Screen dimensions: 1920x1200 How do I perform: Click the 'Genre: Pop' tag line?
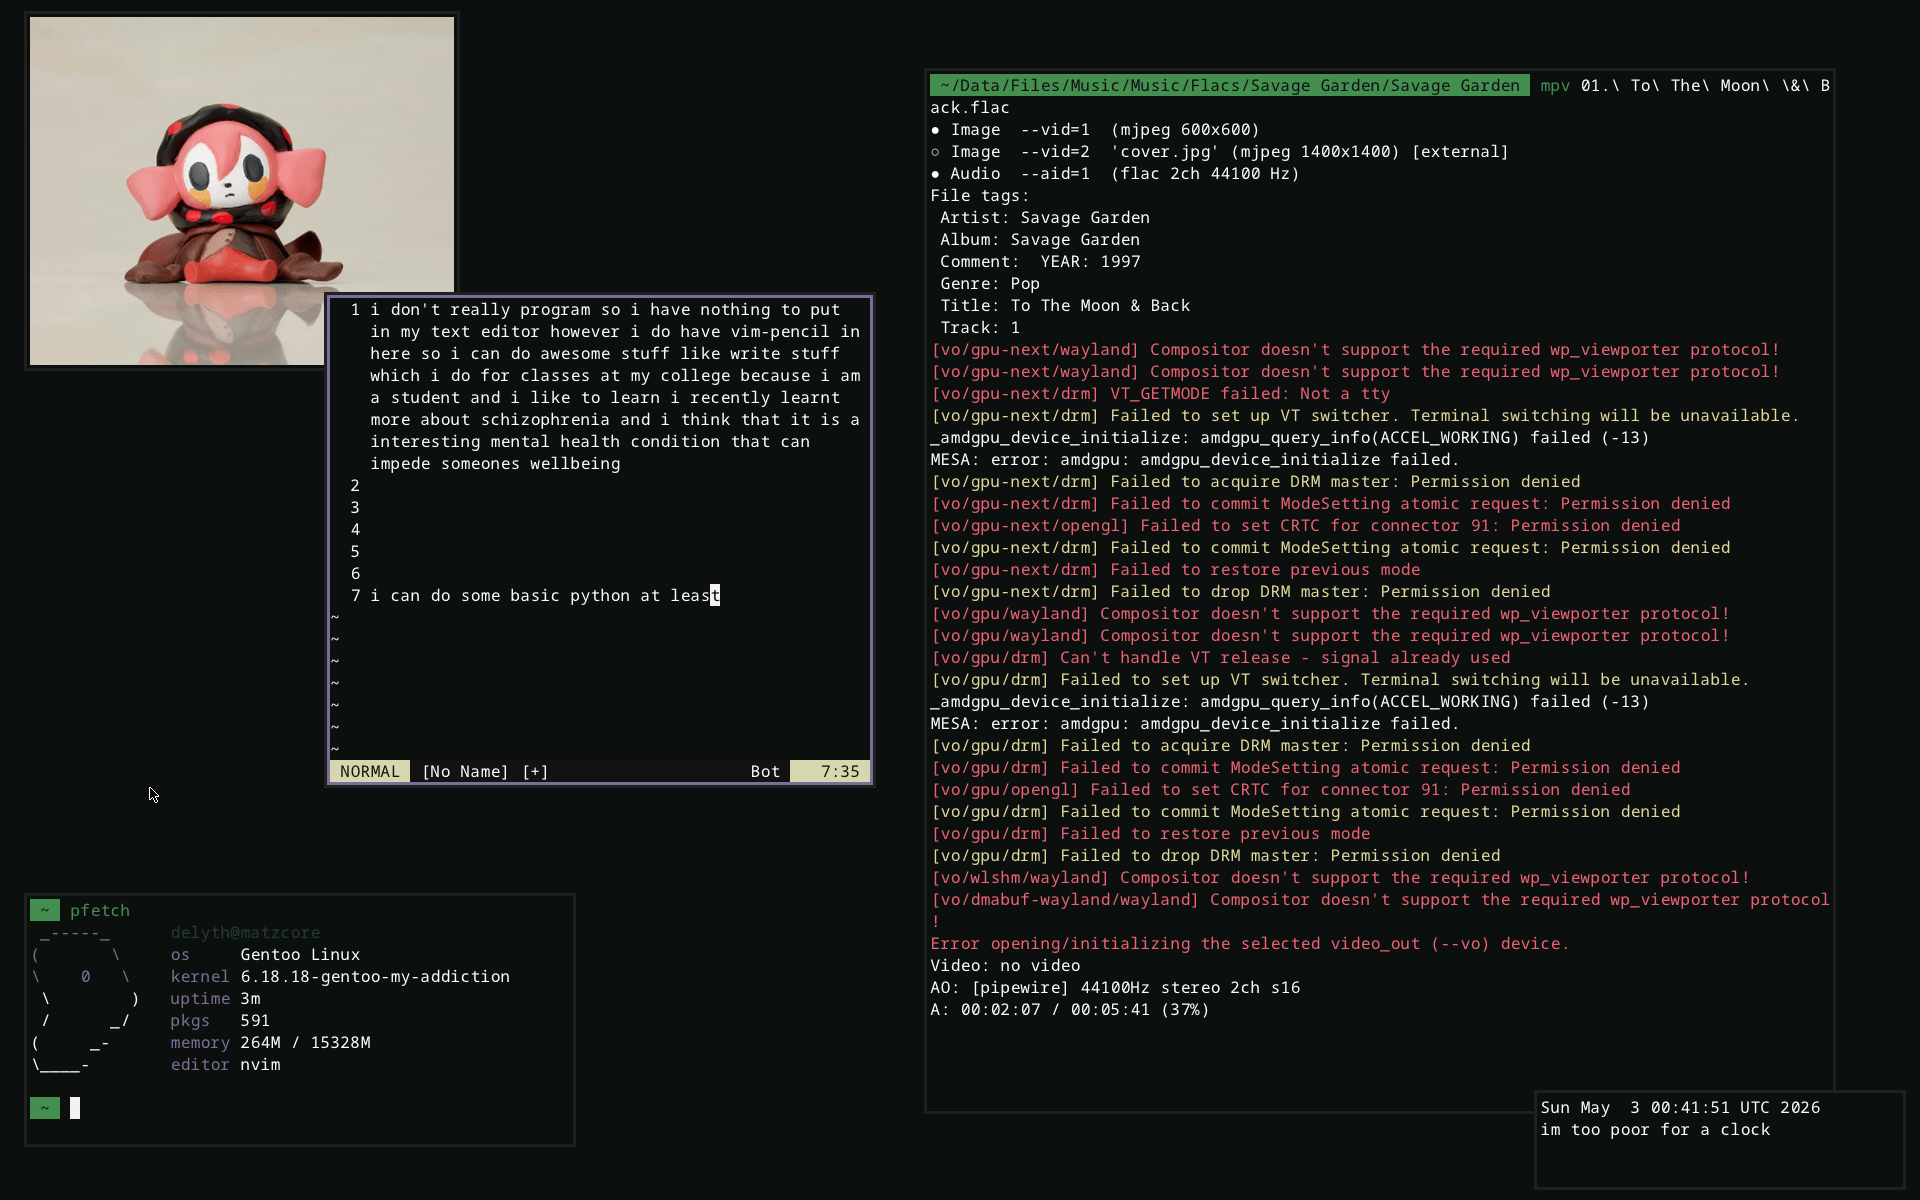click(x=990, y=283)
